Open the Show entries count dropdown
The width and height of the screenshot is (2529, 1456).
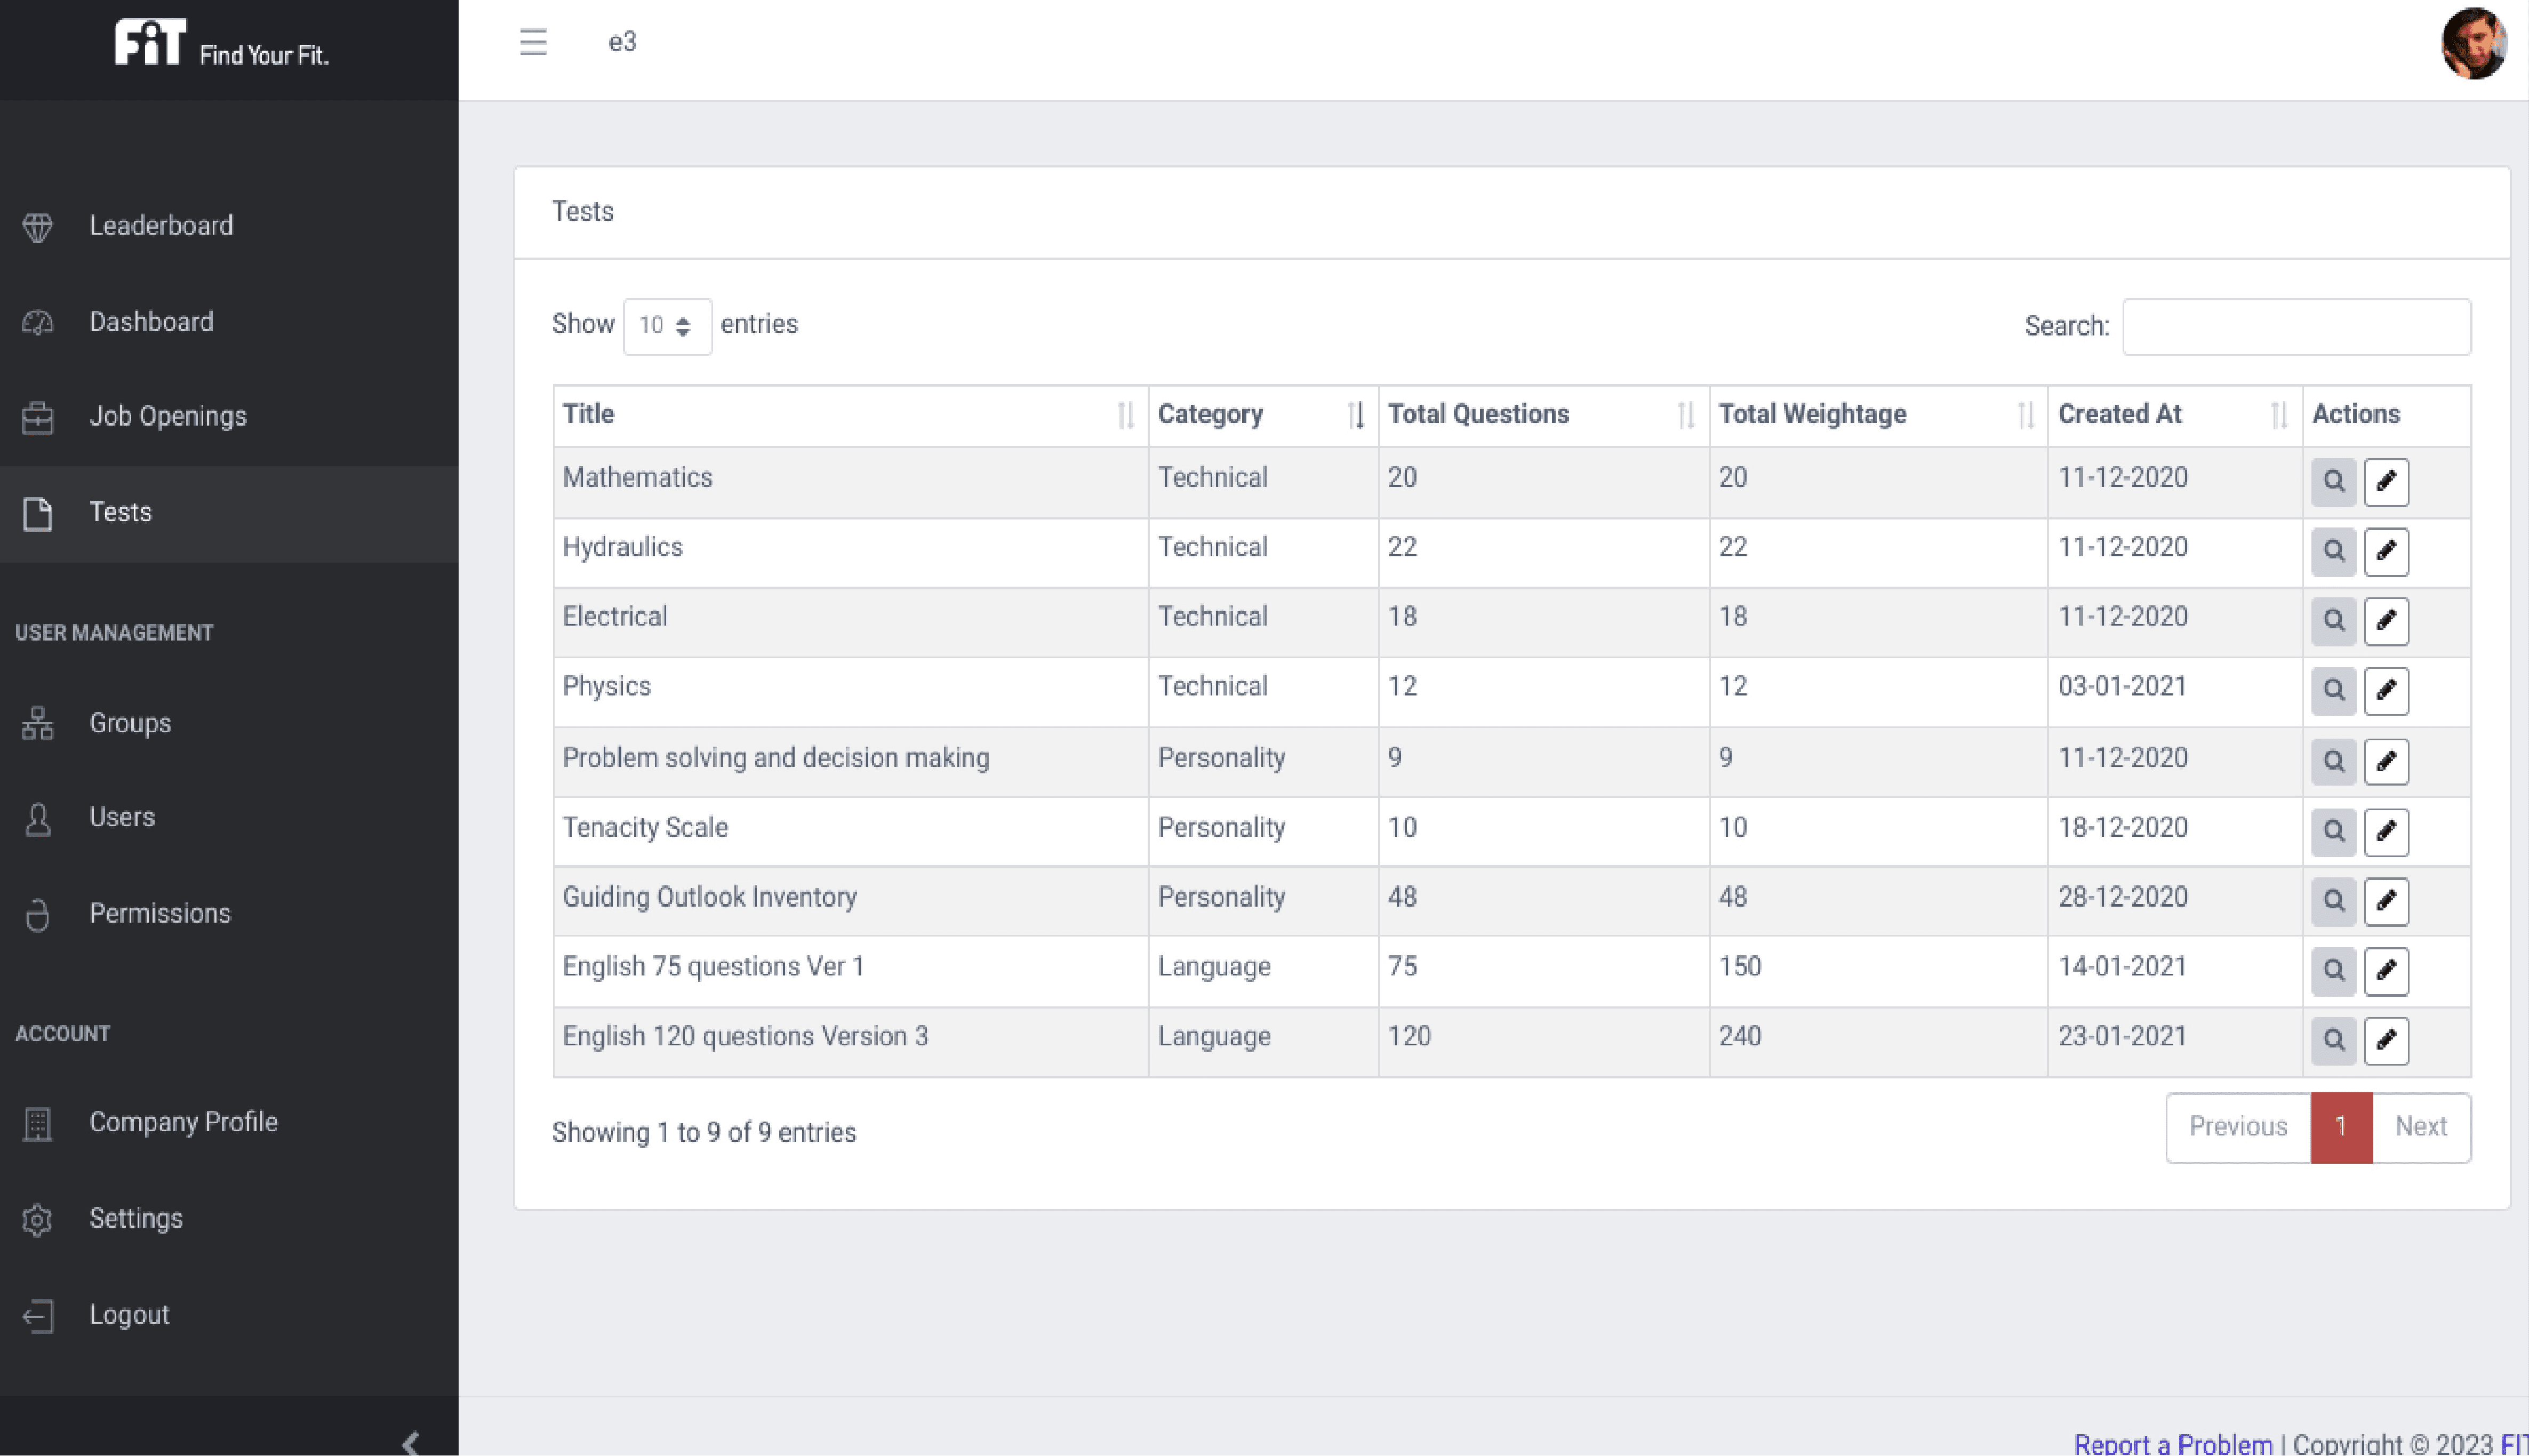pos(667,326)
